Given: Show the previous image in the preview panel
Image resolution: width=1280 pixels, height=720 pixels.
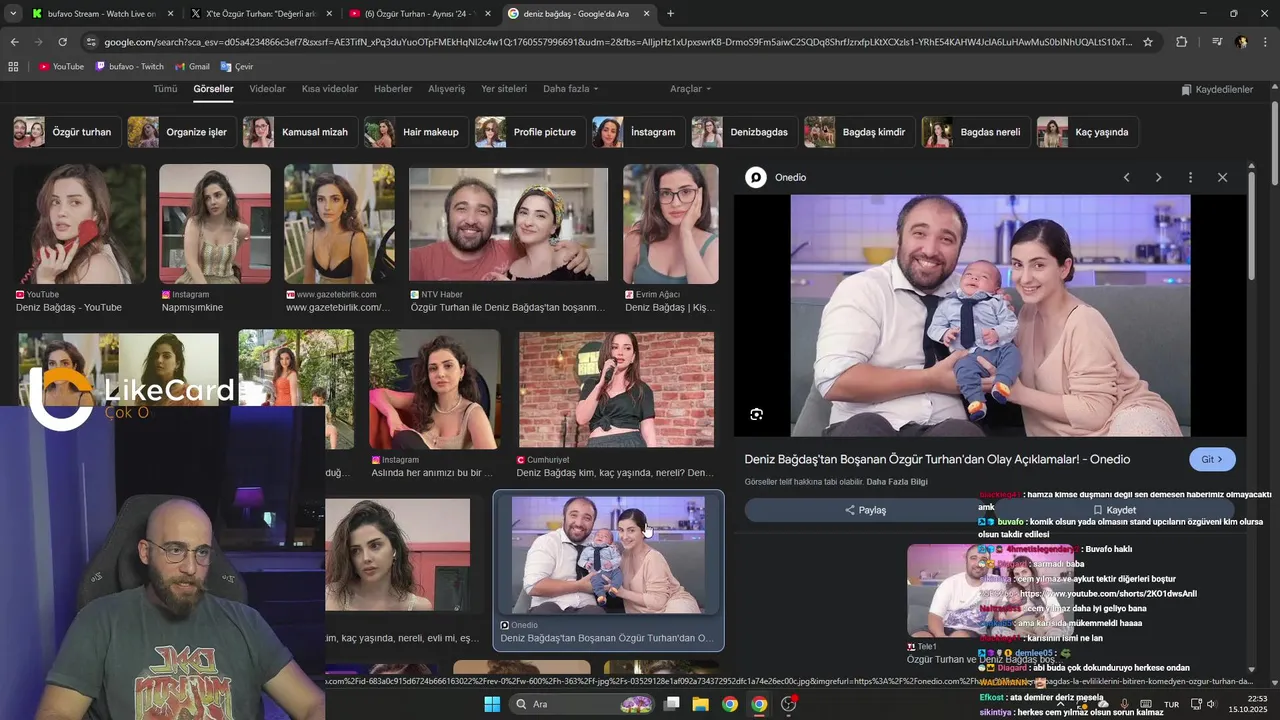Looking at the screenshot, I should (x=1126, y=177).
